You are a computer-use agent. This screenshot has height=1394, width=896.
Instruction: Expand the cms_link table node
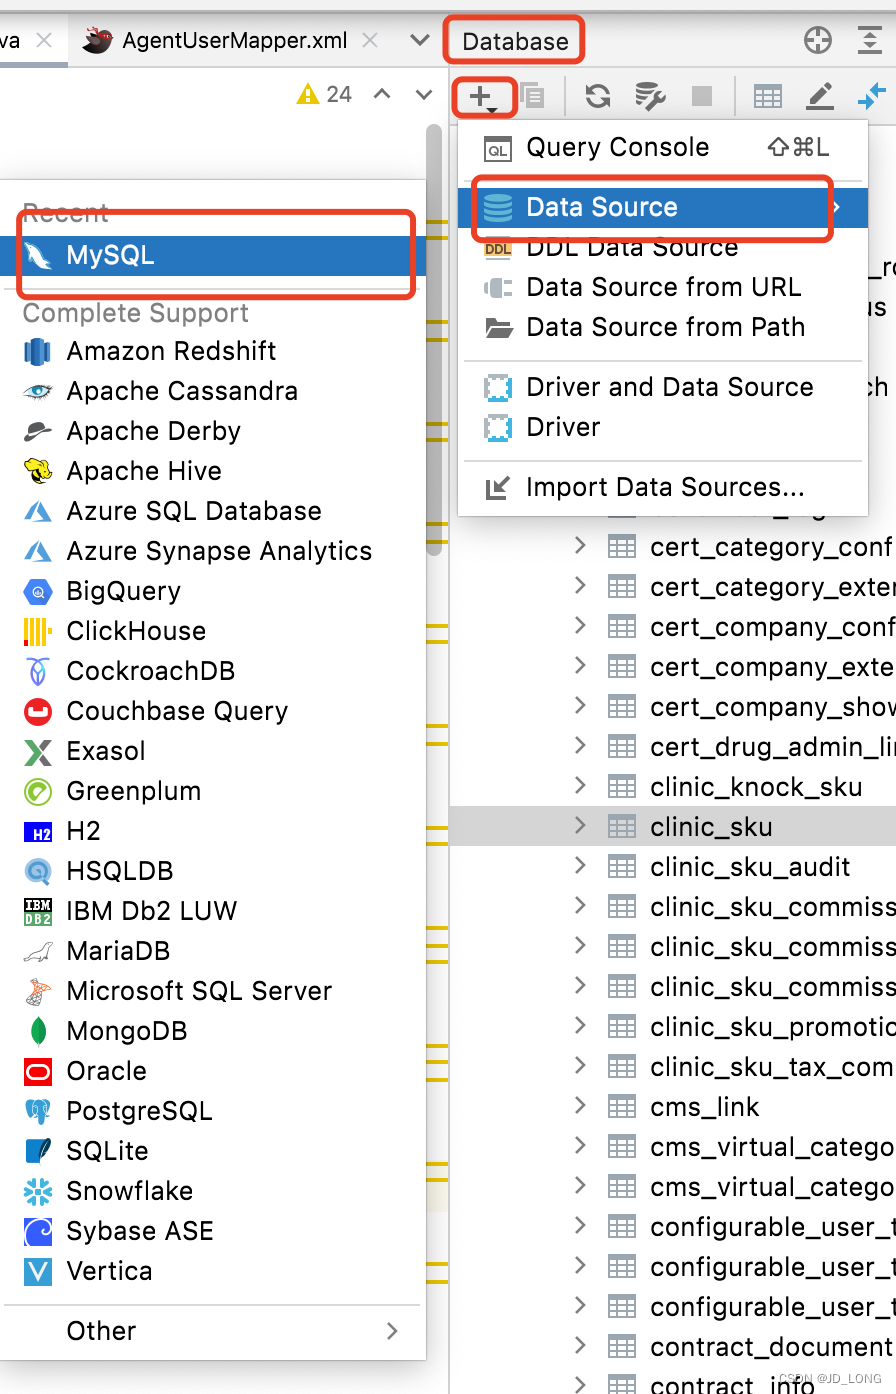(x=580, y=1106)
